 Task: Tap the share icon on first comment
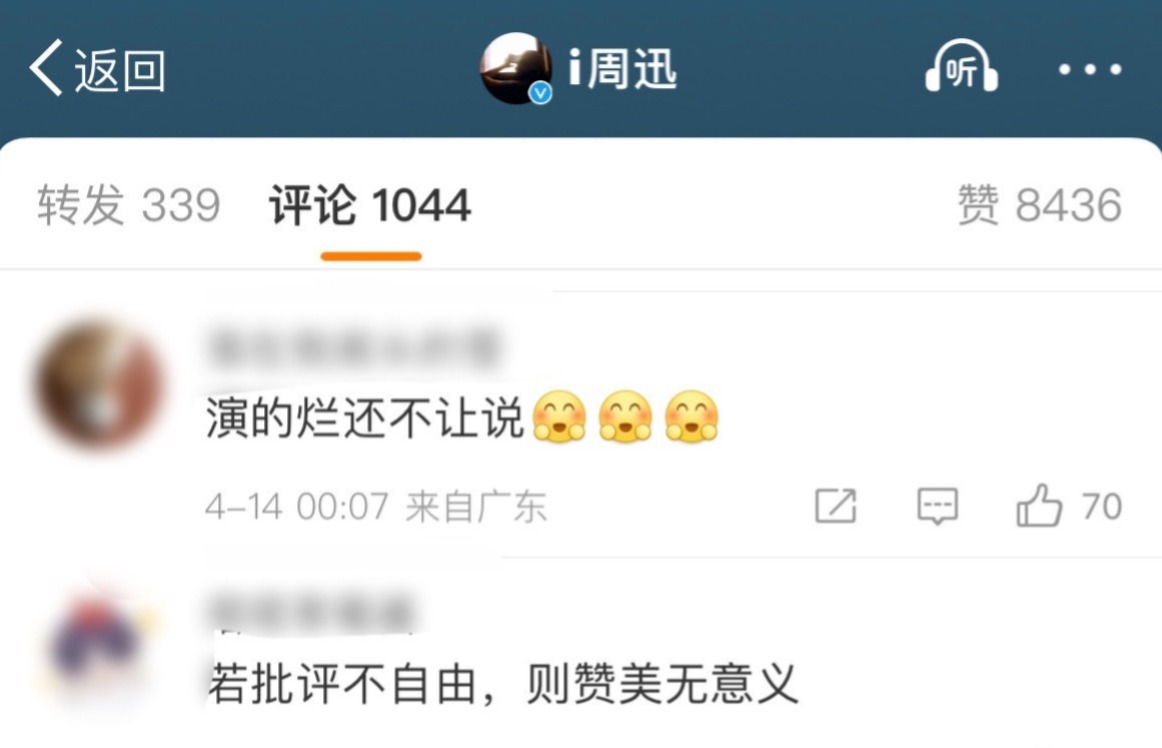[x=835, y=506]
